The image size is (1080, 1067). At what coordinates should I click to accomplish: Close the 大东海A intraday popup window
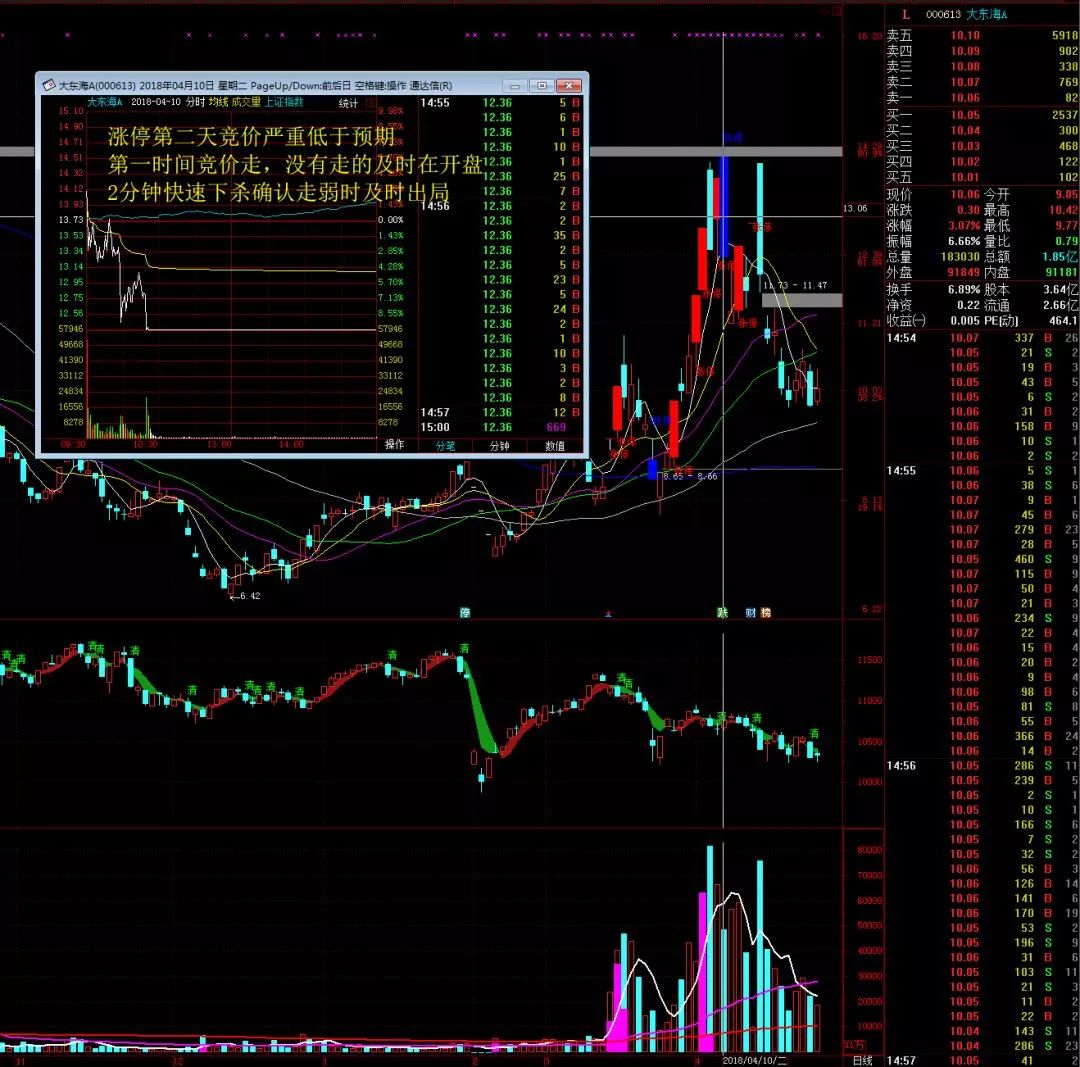(x=570, y=86)
